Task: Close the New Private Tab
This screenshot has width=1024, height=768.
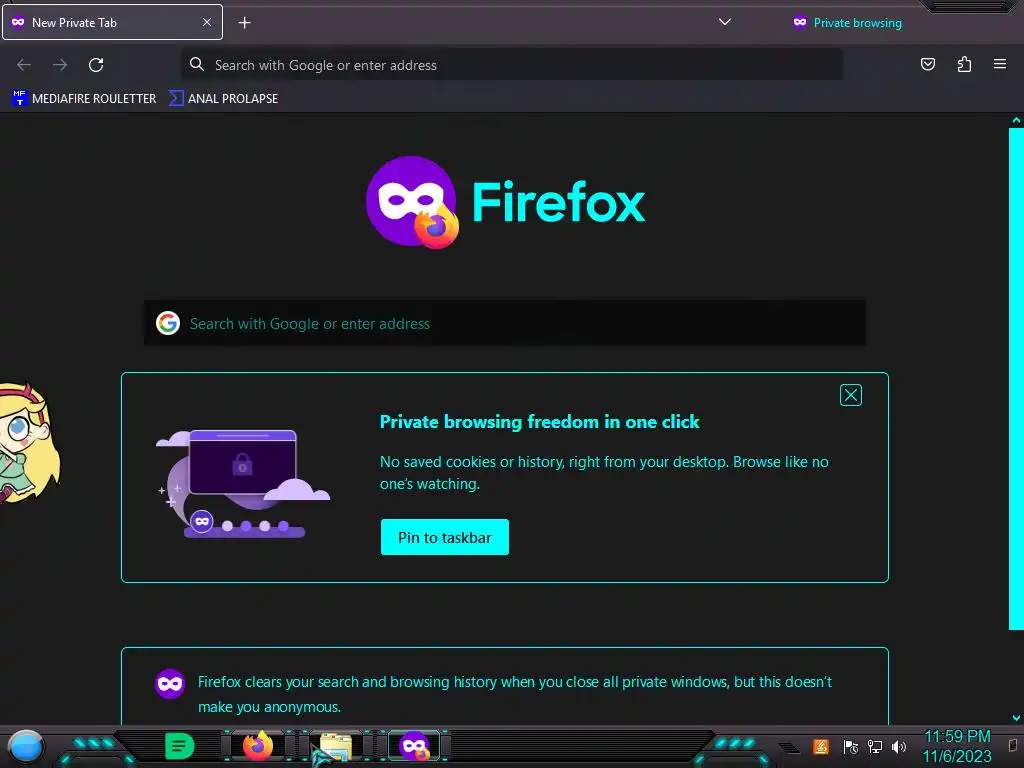Action: click(207, 22)
